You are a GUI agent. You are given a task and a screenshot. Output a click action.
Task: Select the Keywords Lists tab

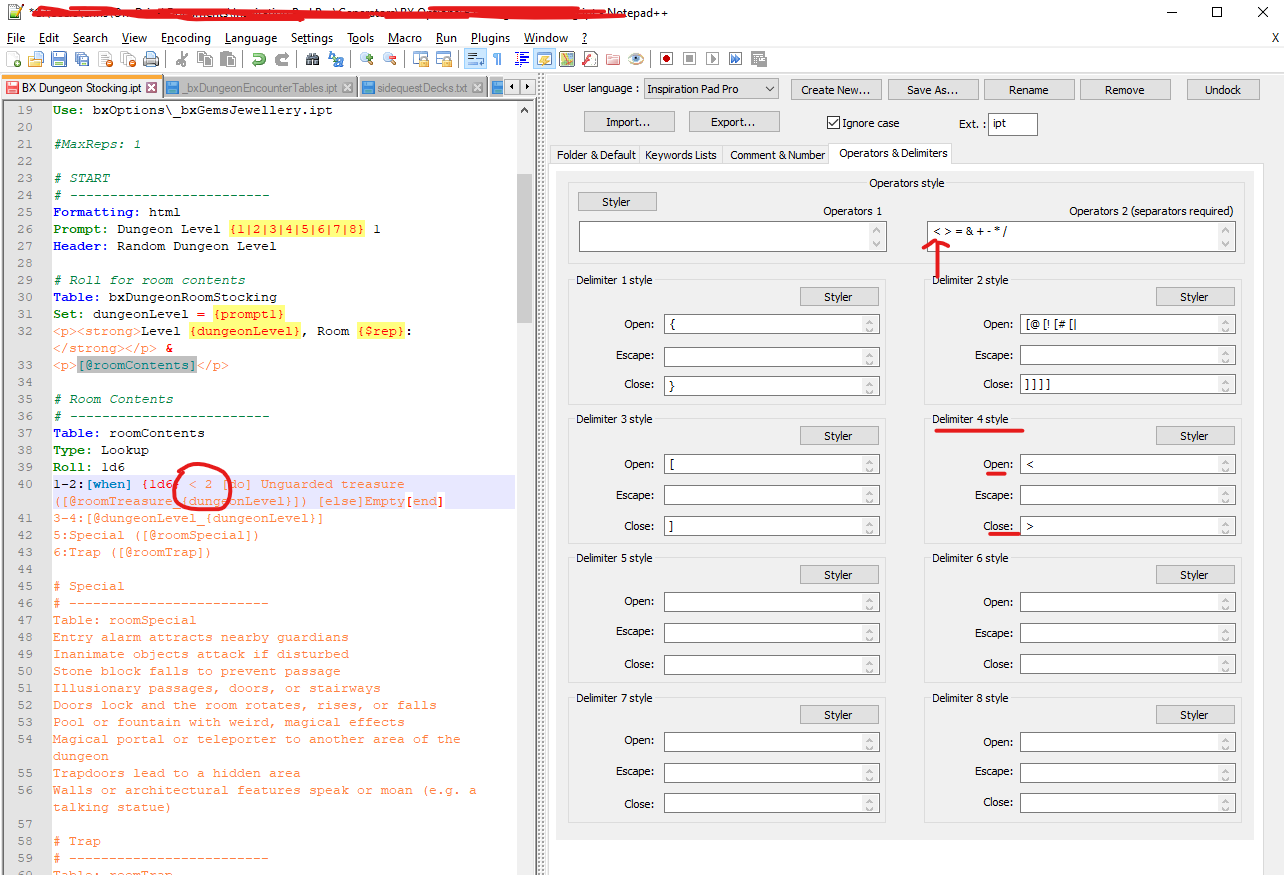[681, 155]
